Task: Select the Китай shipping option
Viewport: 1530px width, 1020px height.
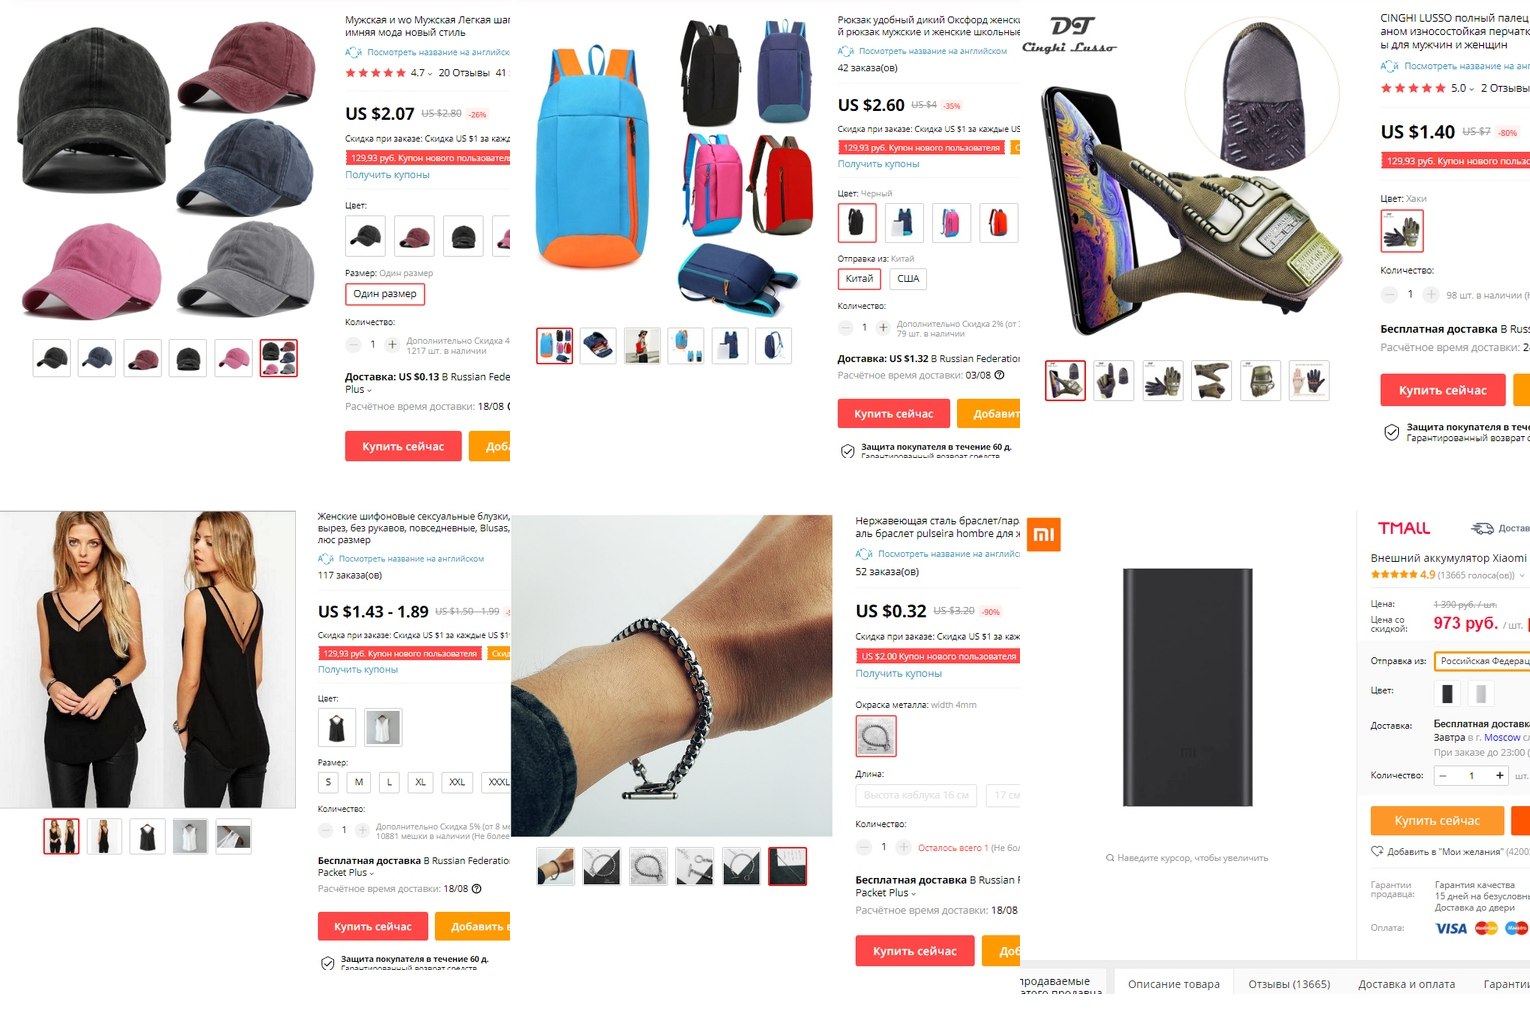Action: coord(859,279)
